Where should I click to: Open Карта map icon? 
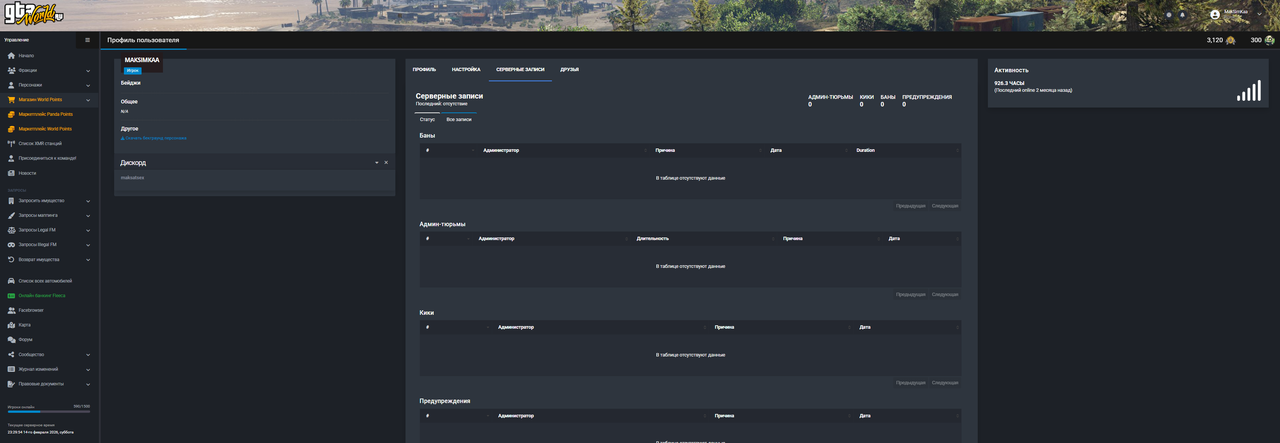[11, 325]
